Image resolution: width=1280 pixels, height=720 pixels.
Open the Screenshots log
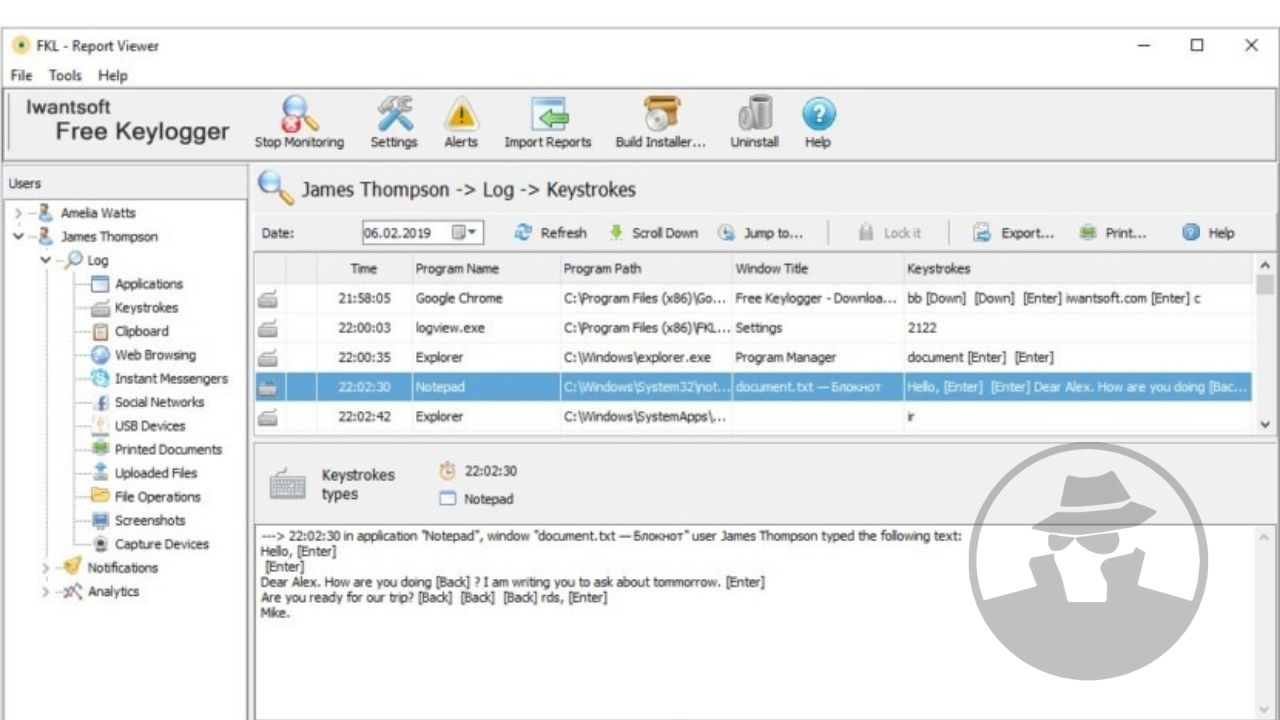coord(150,520)
